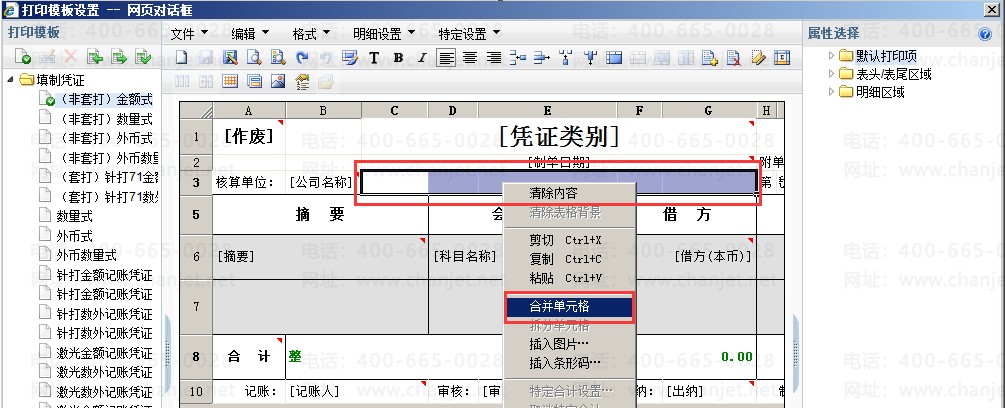Select row header 5 in the grid

click(196, 215)
